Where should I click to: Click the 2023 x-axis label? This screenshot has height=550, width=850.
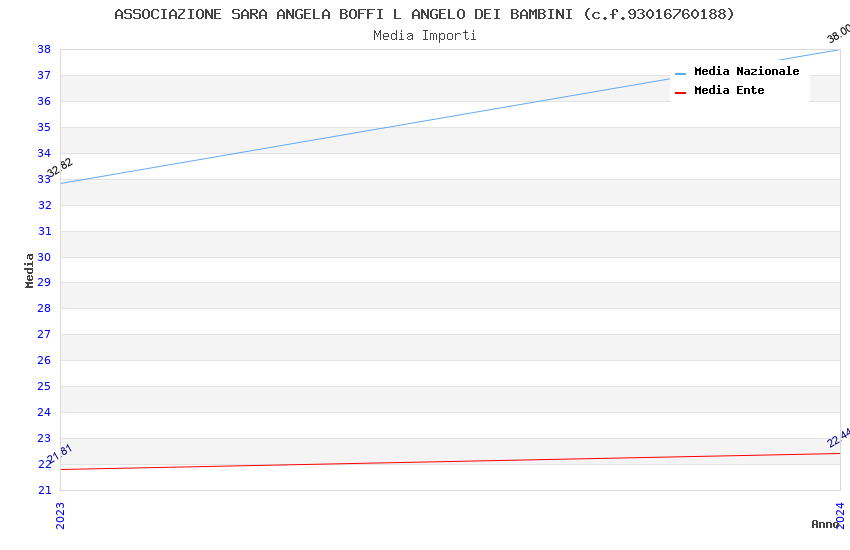pos(60,515)
